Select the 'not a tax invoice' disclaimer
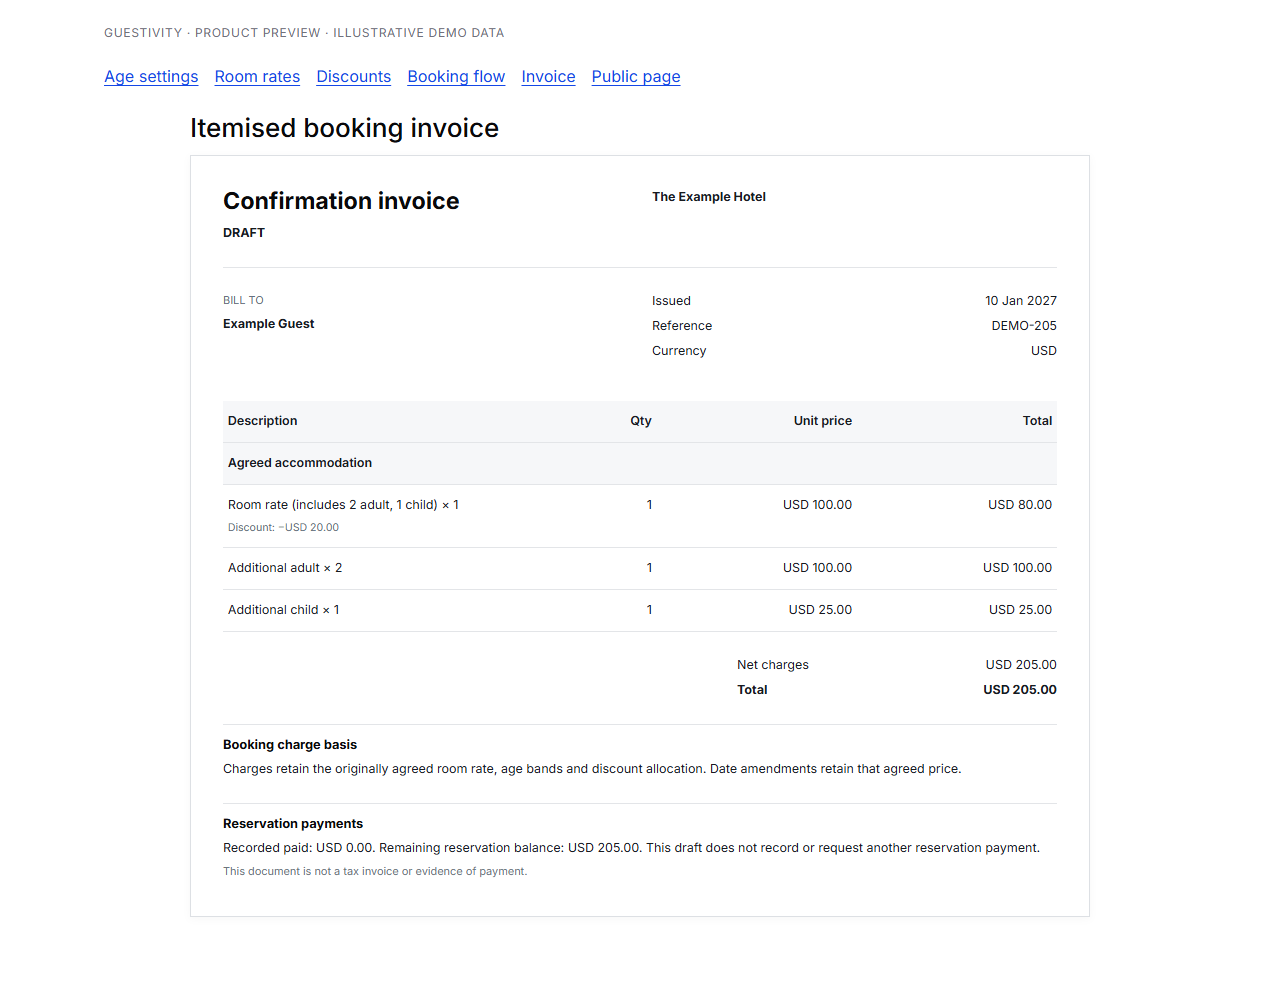Viewport: 1280px width, 1000px height. pos(375,872)
